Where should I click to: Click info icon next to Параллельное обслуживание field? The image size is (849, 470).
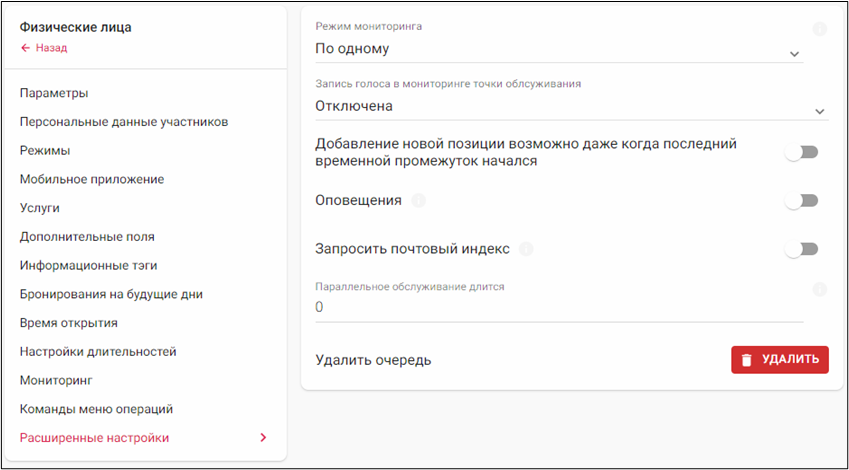point(820,290)
